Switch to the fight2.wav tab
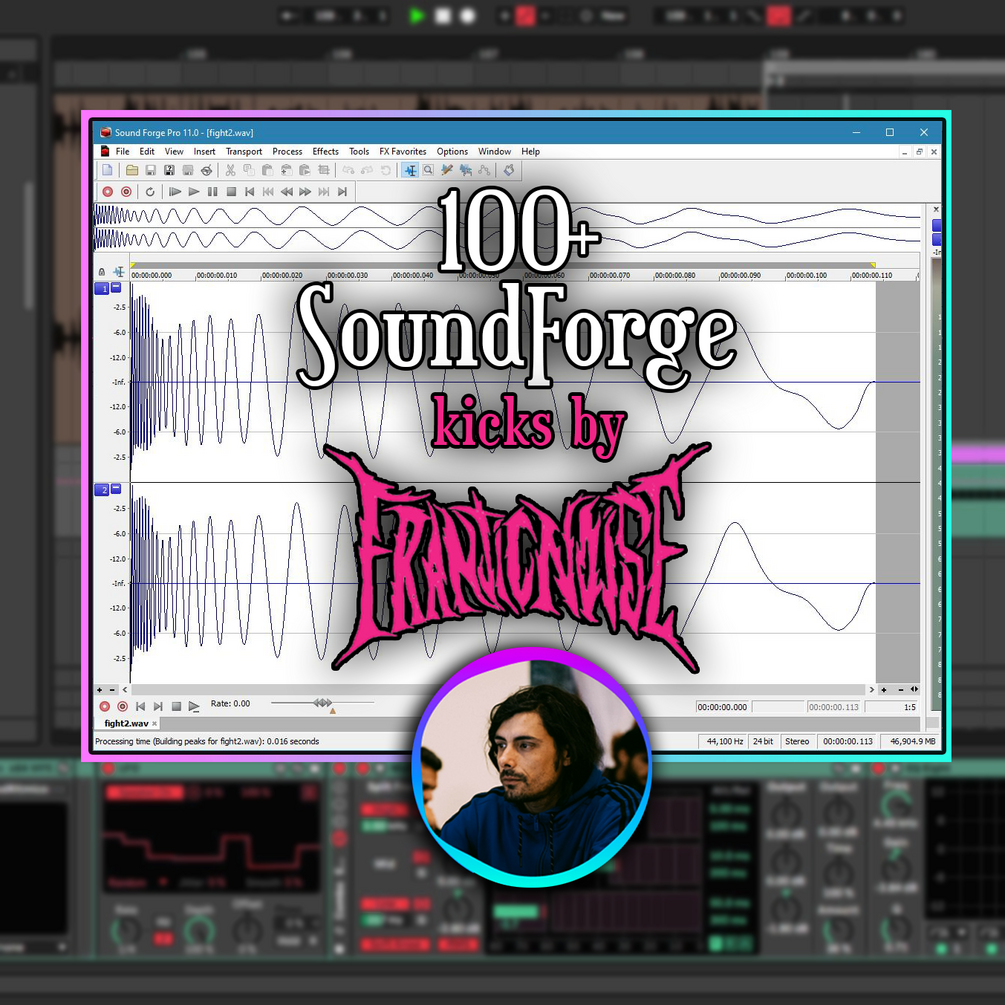Screen dimensions: 1005x1005 pyautogui.click(x=126, y=724)
